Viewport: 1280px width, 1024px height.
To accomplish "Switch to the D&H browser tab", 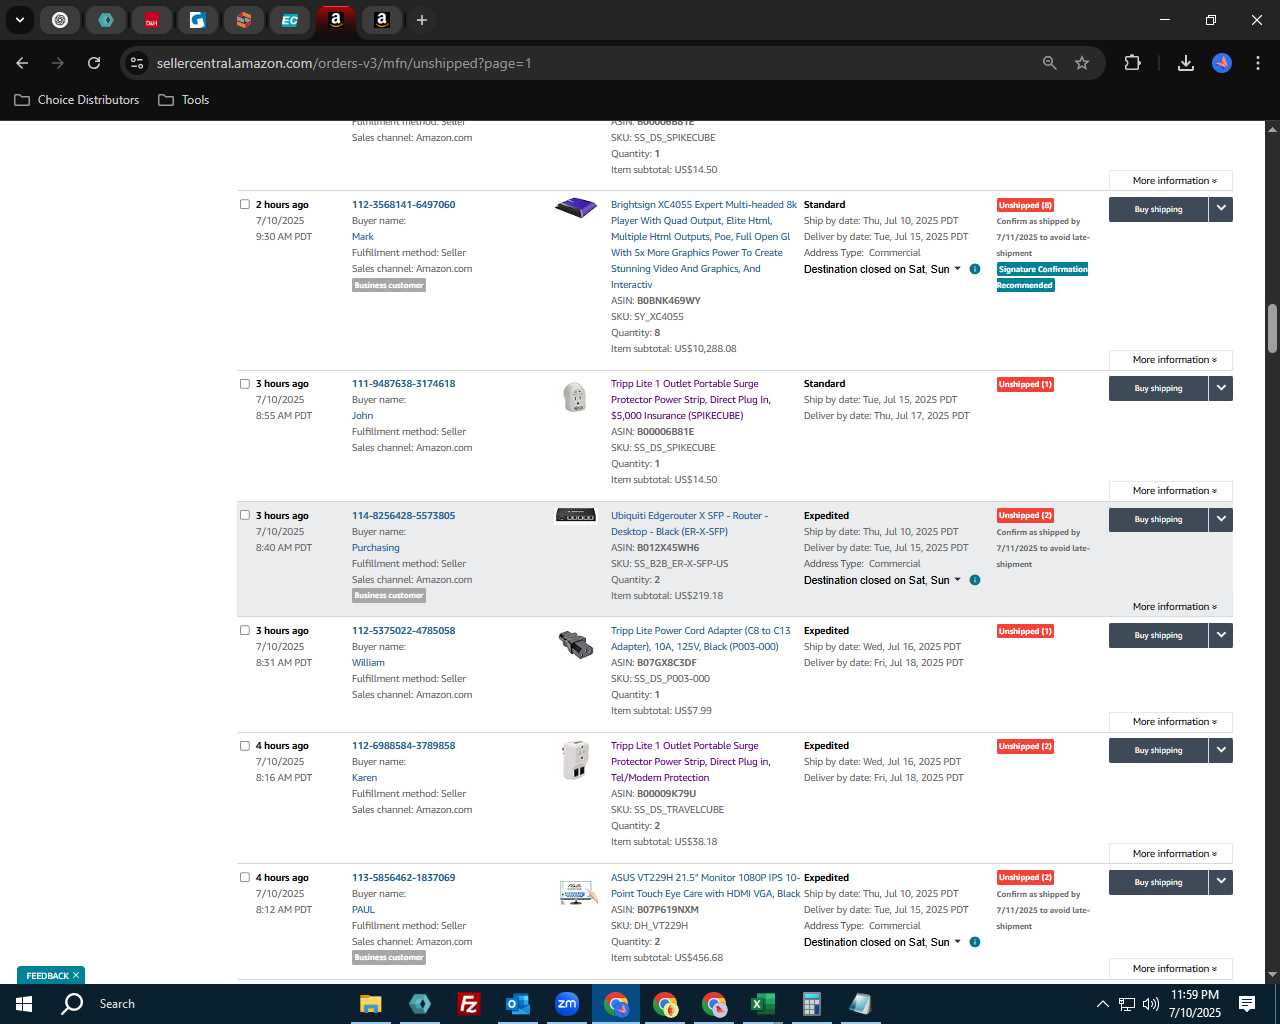I will (x=152, y=20).
